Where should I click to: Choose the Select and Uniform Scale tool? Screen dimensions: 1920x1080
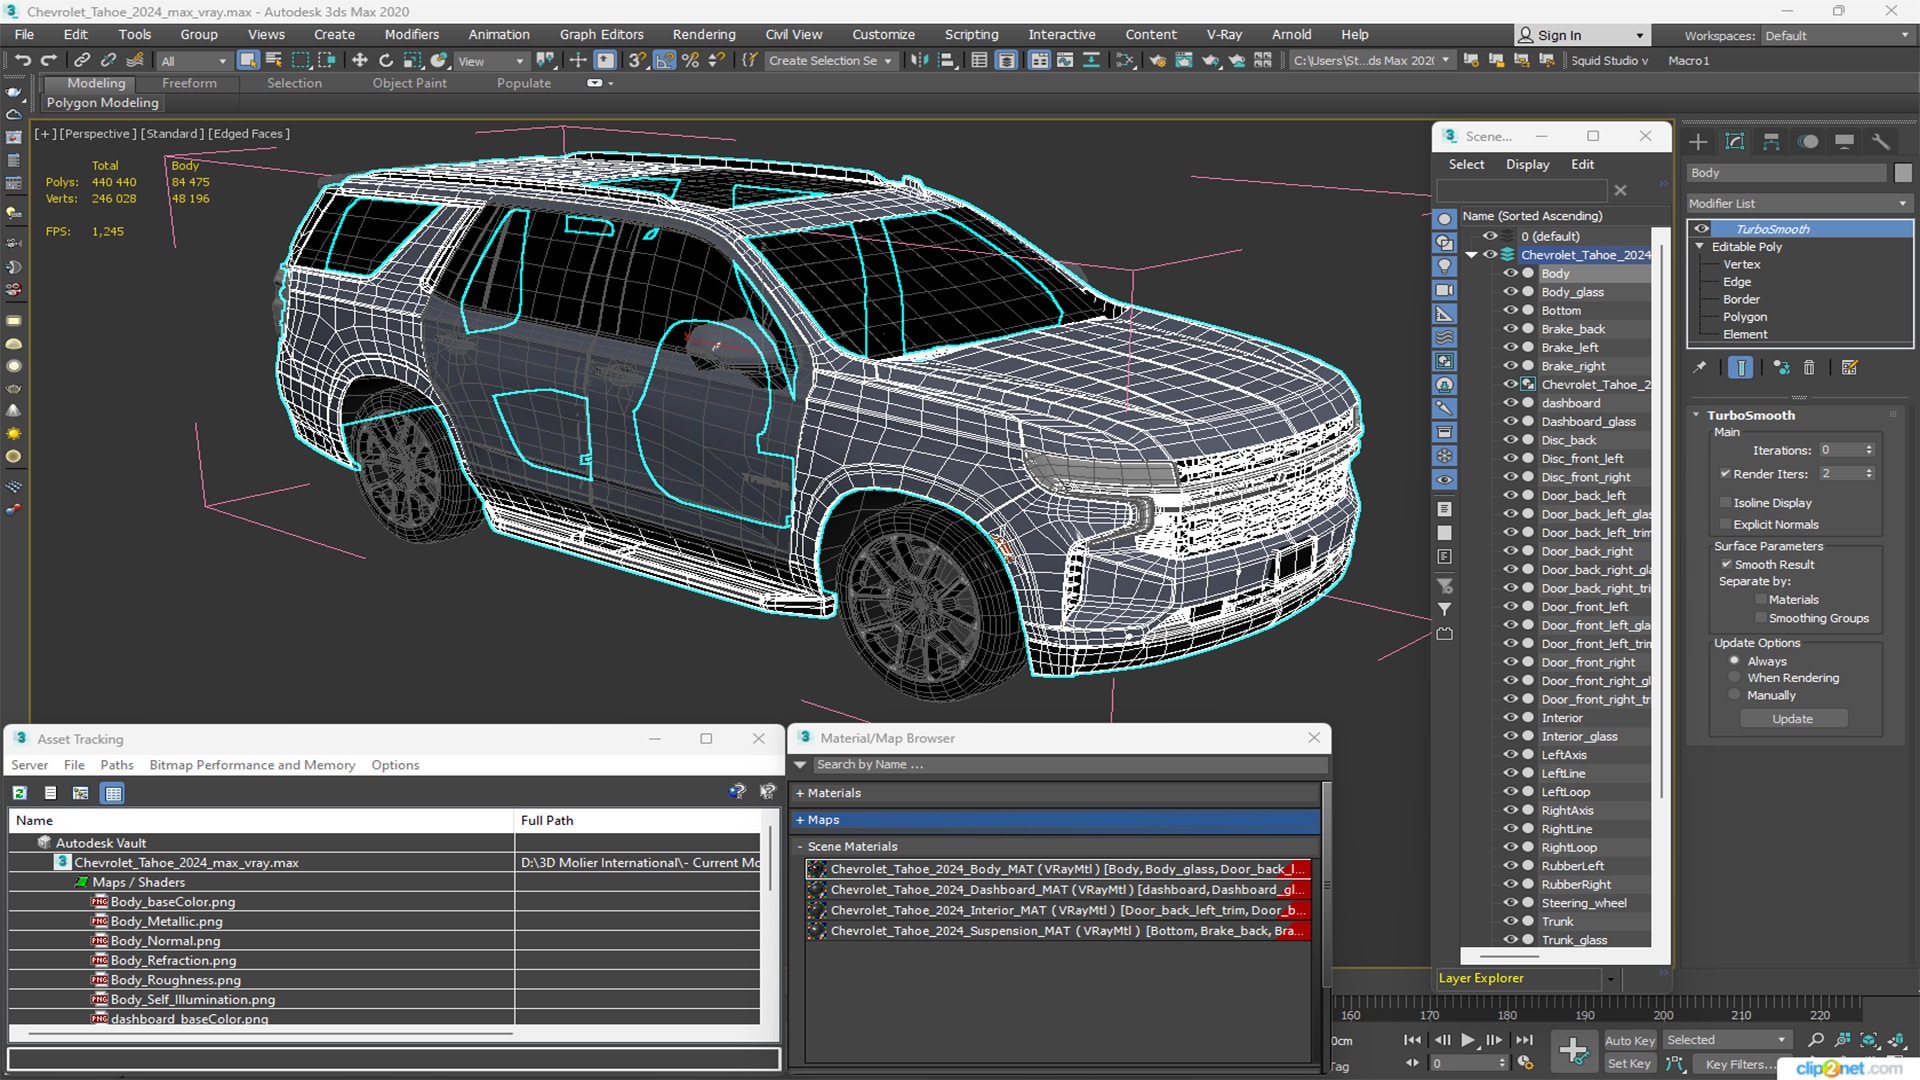412,61
